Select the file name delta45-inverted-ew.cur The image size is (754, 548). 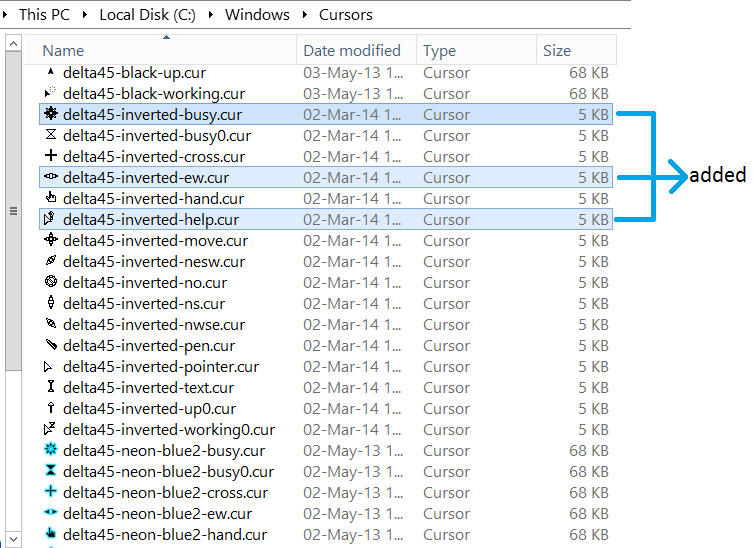coord(146,177)
